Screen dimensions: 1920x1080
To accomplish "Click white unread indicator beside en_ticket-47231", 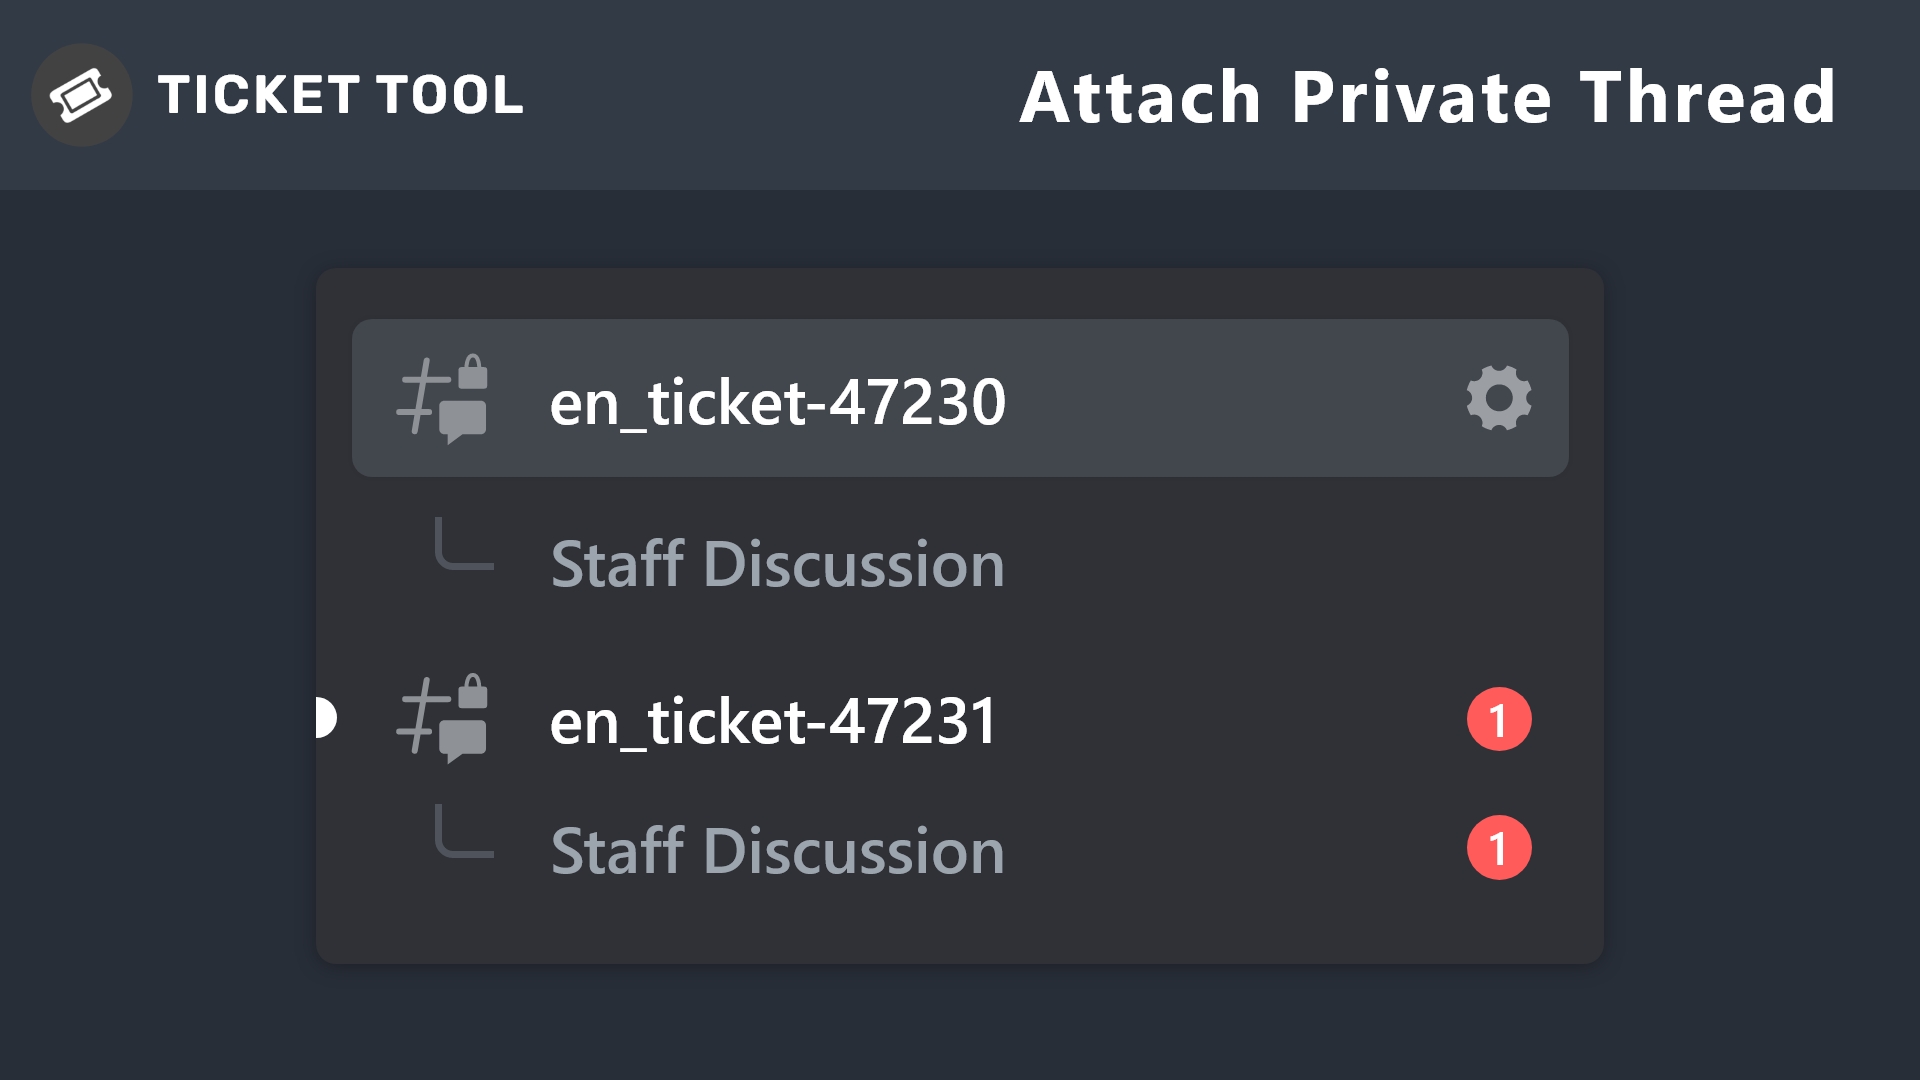I will click(324, 718).
